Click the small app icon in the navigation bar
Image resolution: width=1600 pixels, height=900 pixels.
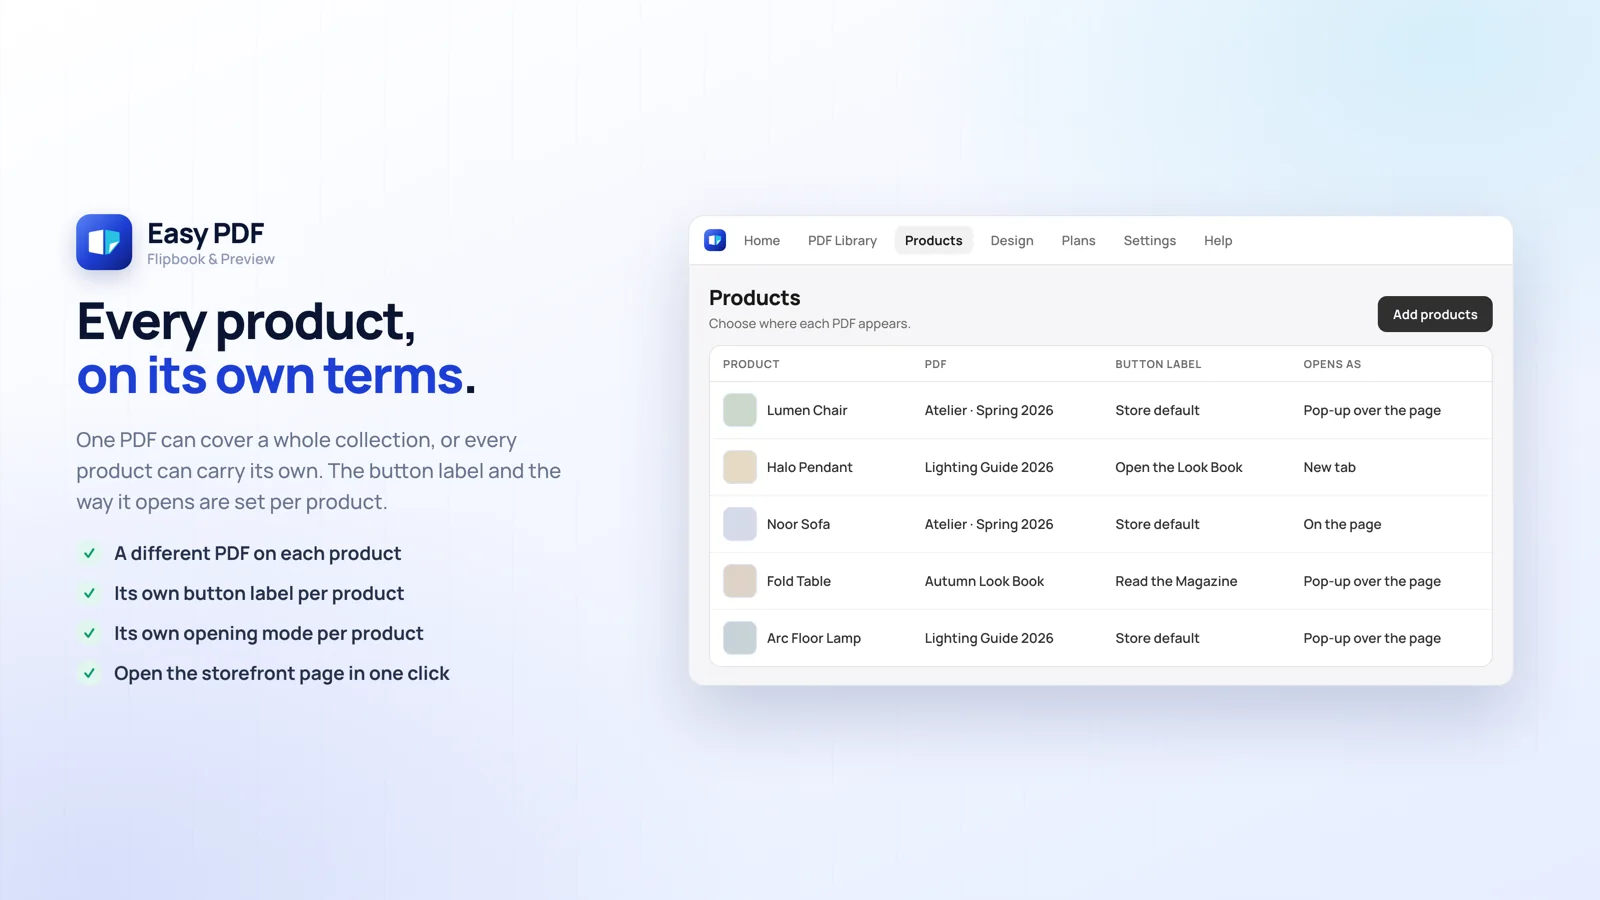[x=715, y=240]
